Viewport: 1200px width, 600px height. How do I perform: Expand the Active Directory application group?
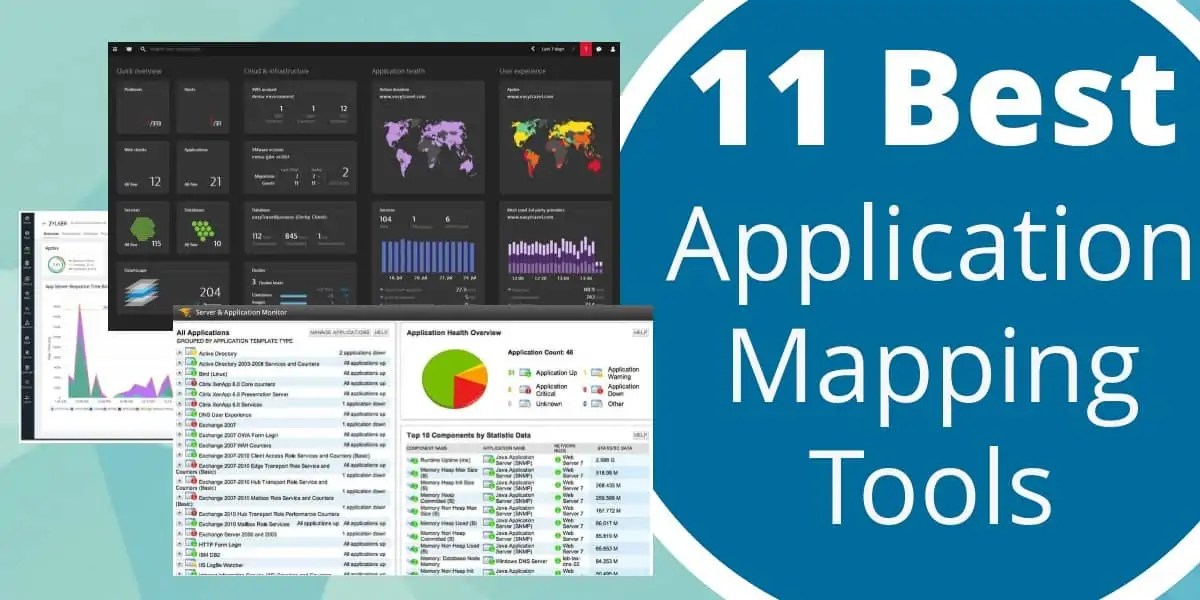[x=178, y=353]
